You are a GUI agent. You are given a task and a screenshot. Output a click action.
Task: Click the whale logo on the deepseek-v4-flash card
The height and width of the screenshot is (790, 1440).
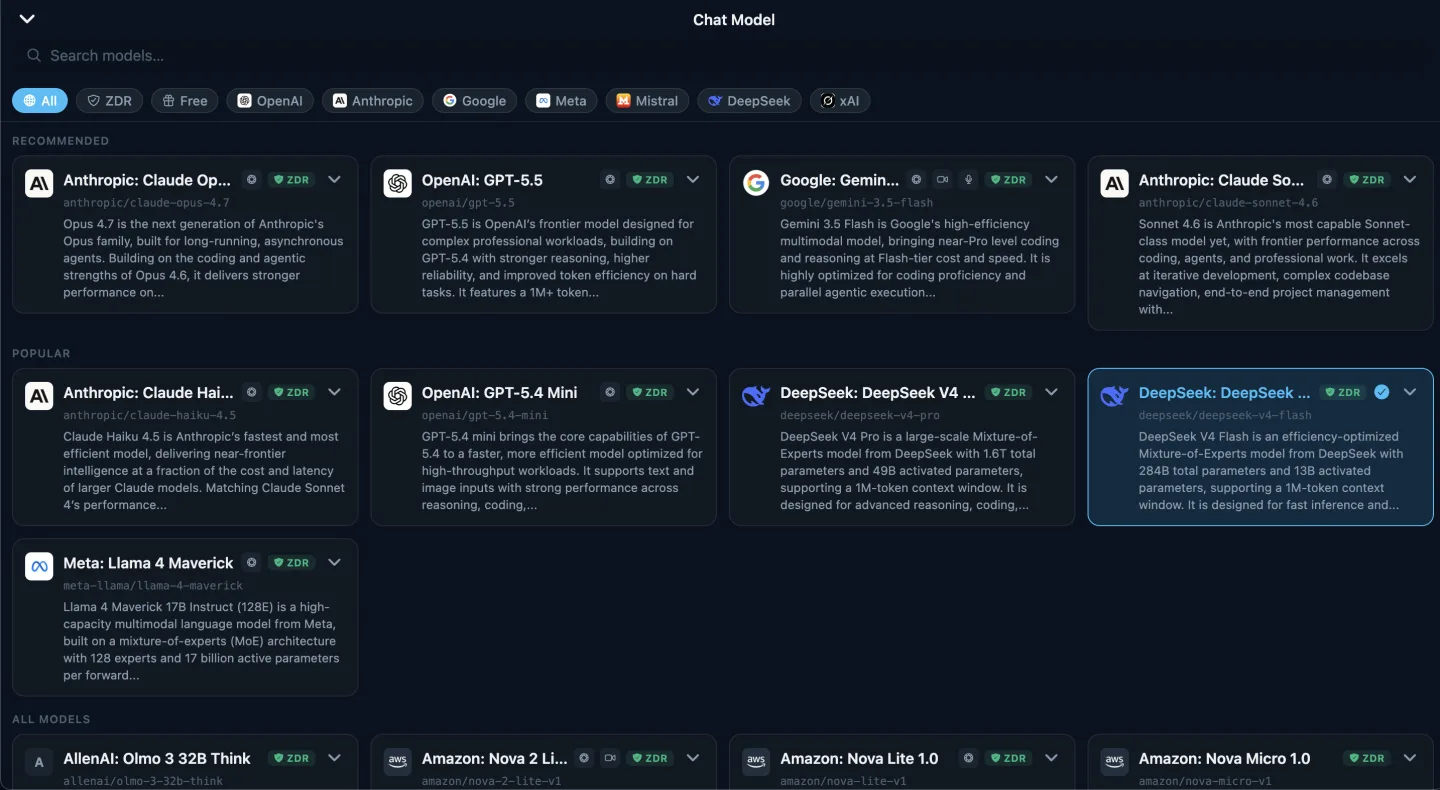click(x=1114, y=396)
